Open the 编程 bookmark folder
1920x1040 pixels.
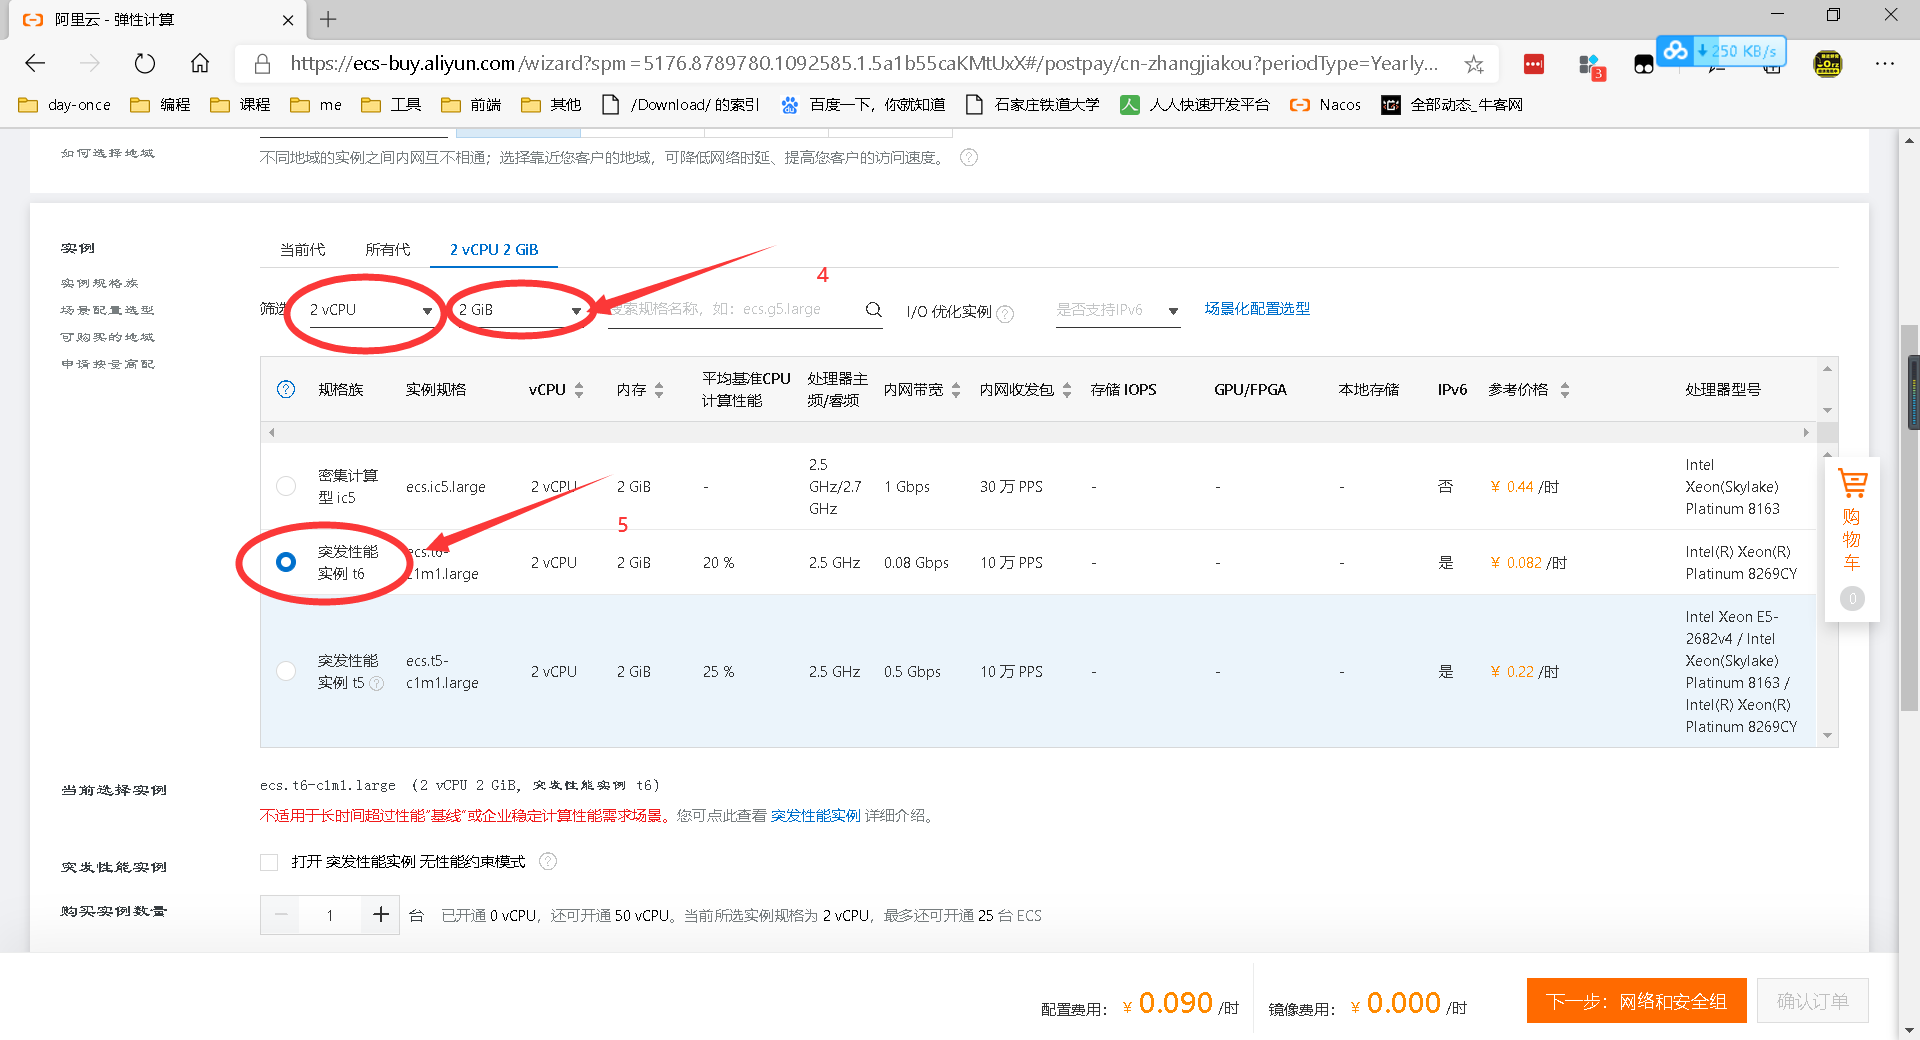(160, 104)
